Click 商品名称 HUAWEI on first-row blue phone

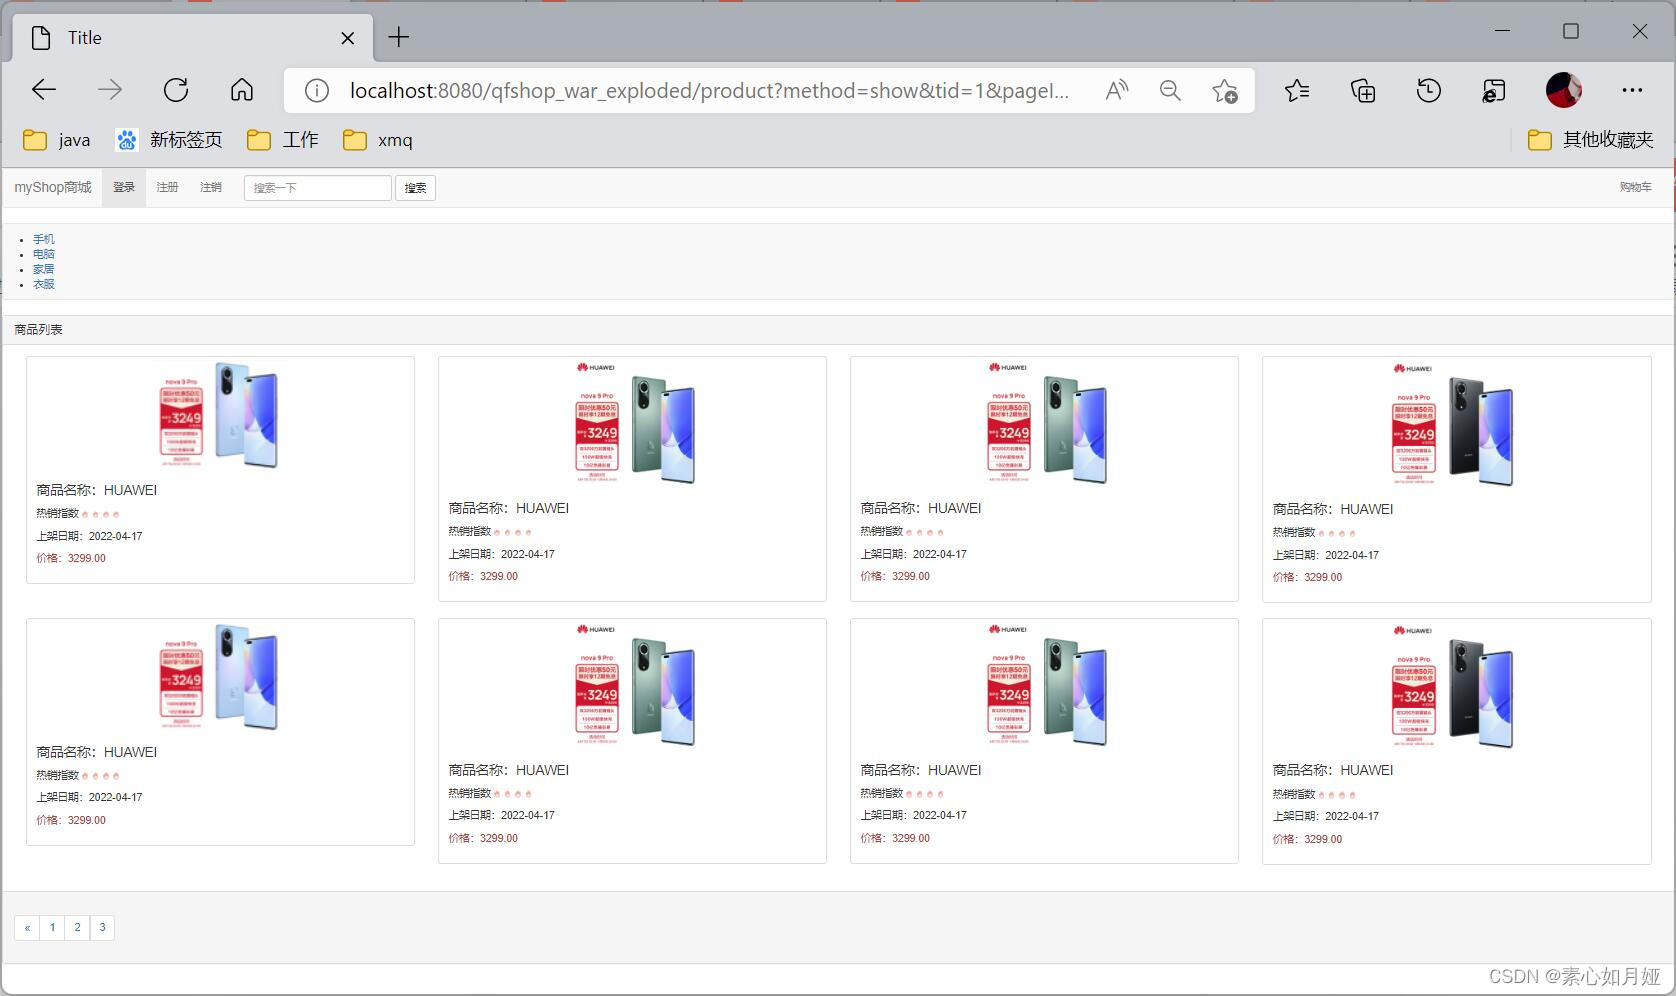(x=97, y=490)
